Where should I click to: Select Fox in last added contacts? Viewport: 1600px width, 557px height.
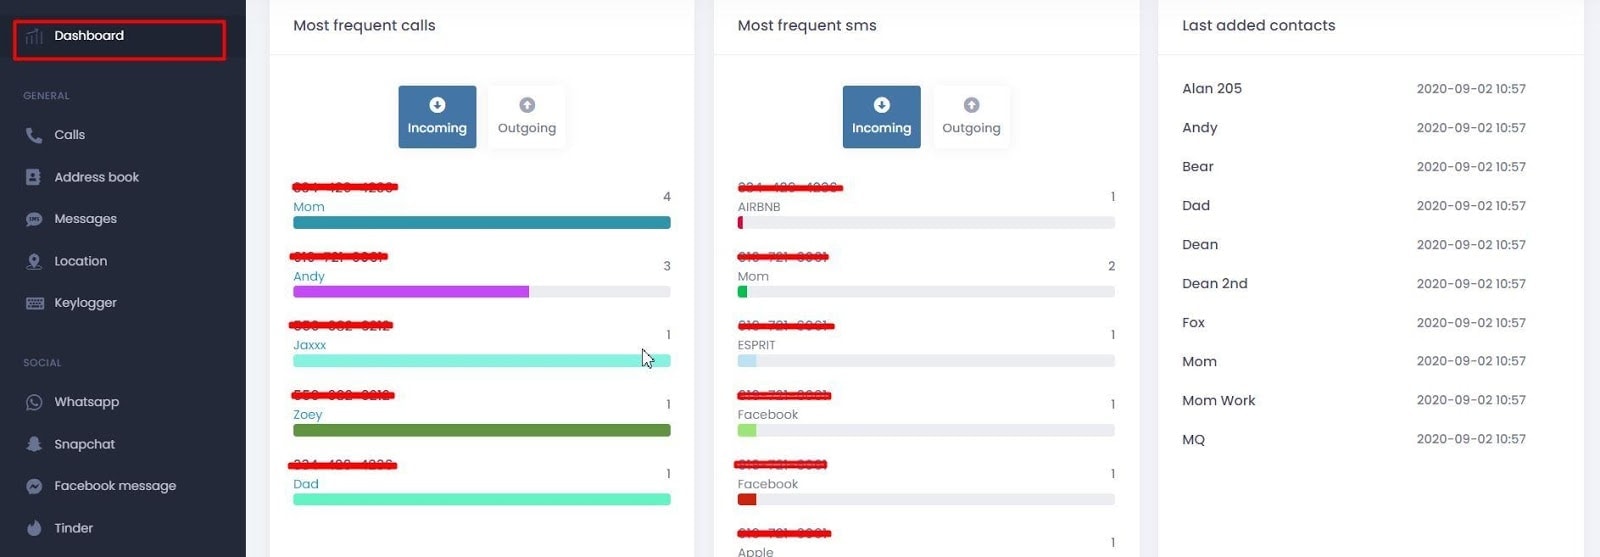click(x=1193, y=323)
